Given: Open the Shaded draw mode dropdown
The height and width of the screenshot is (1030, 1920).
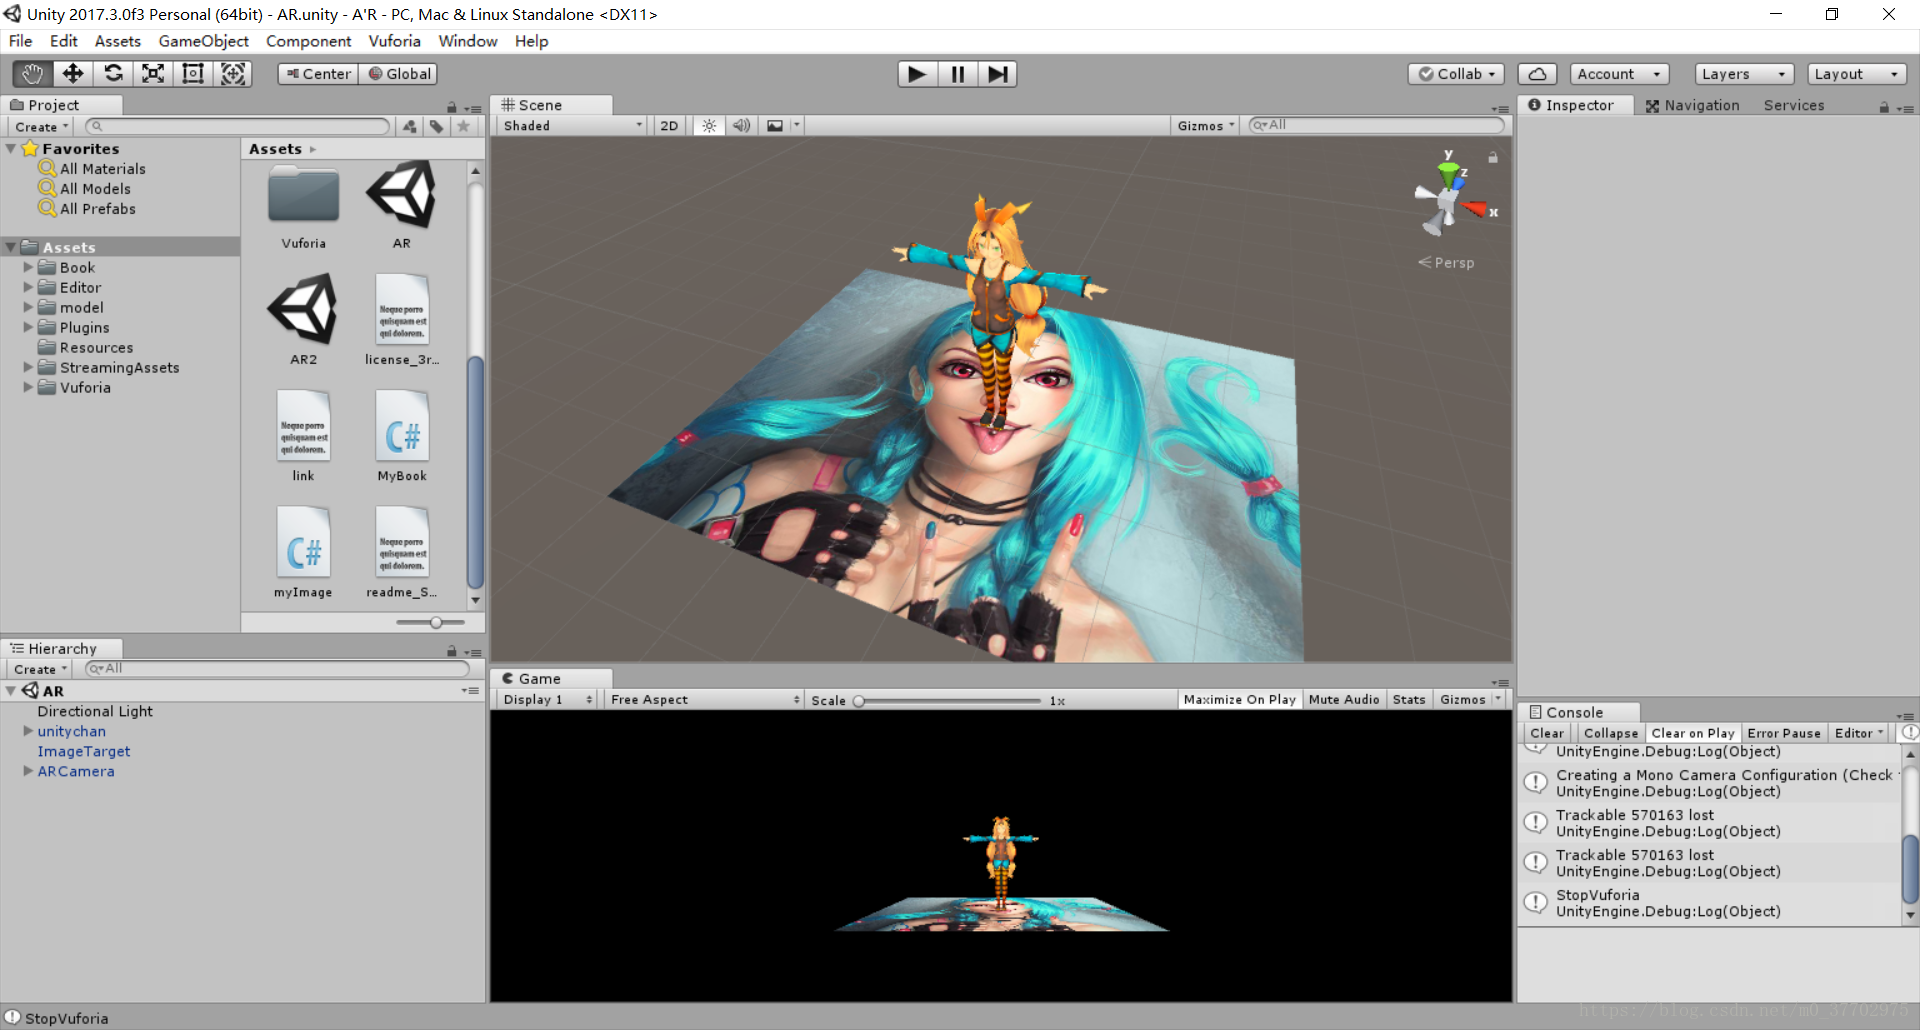Looking at the screenshot, I should (x=572, y=126).
